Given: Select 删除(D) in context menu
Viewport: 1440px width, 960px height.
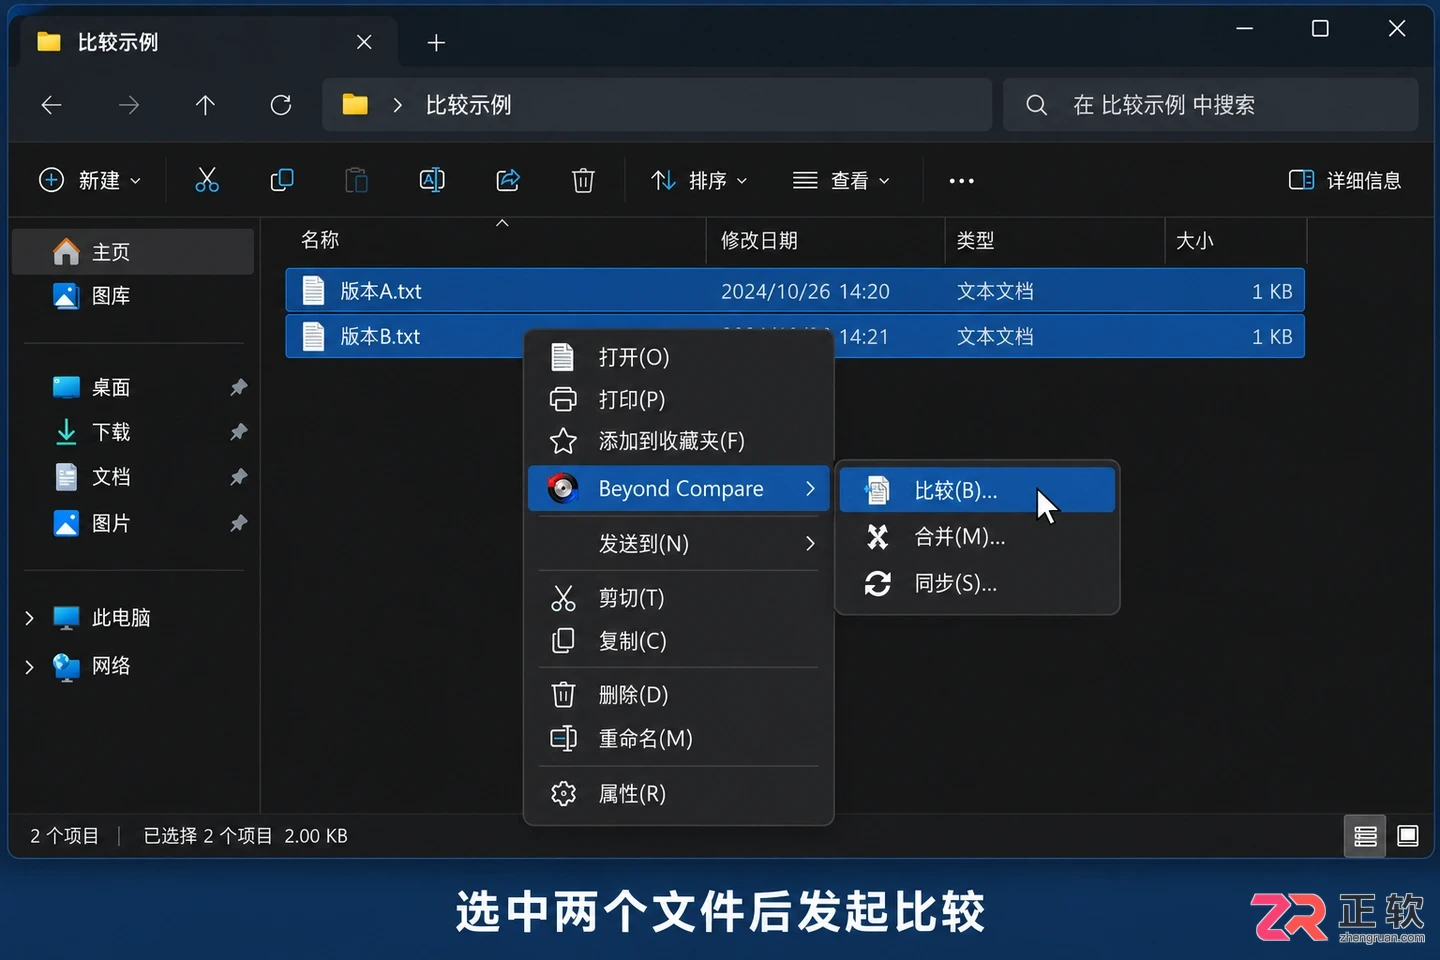Looking at the screenshot, I should coord(679,694).
